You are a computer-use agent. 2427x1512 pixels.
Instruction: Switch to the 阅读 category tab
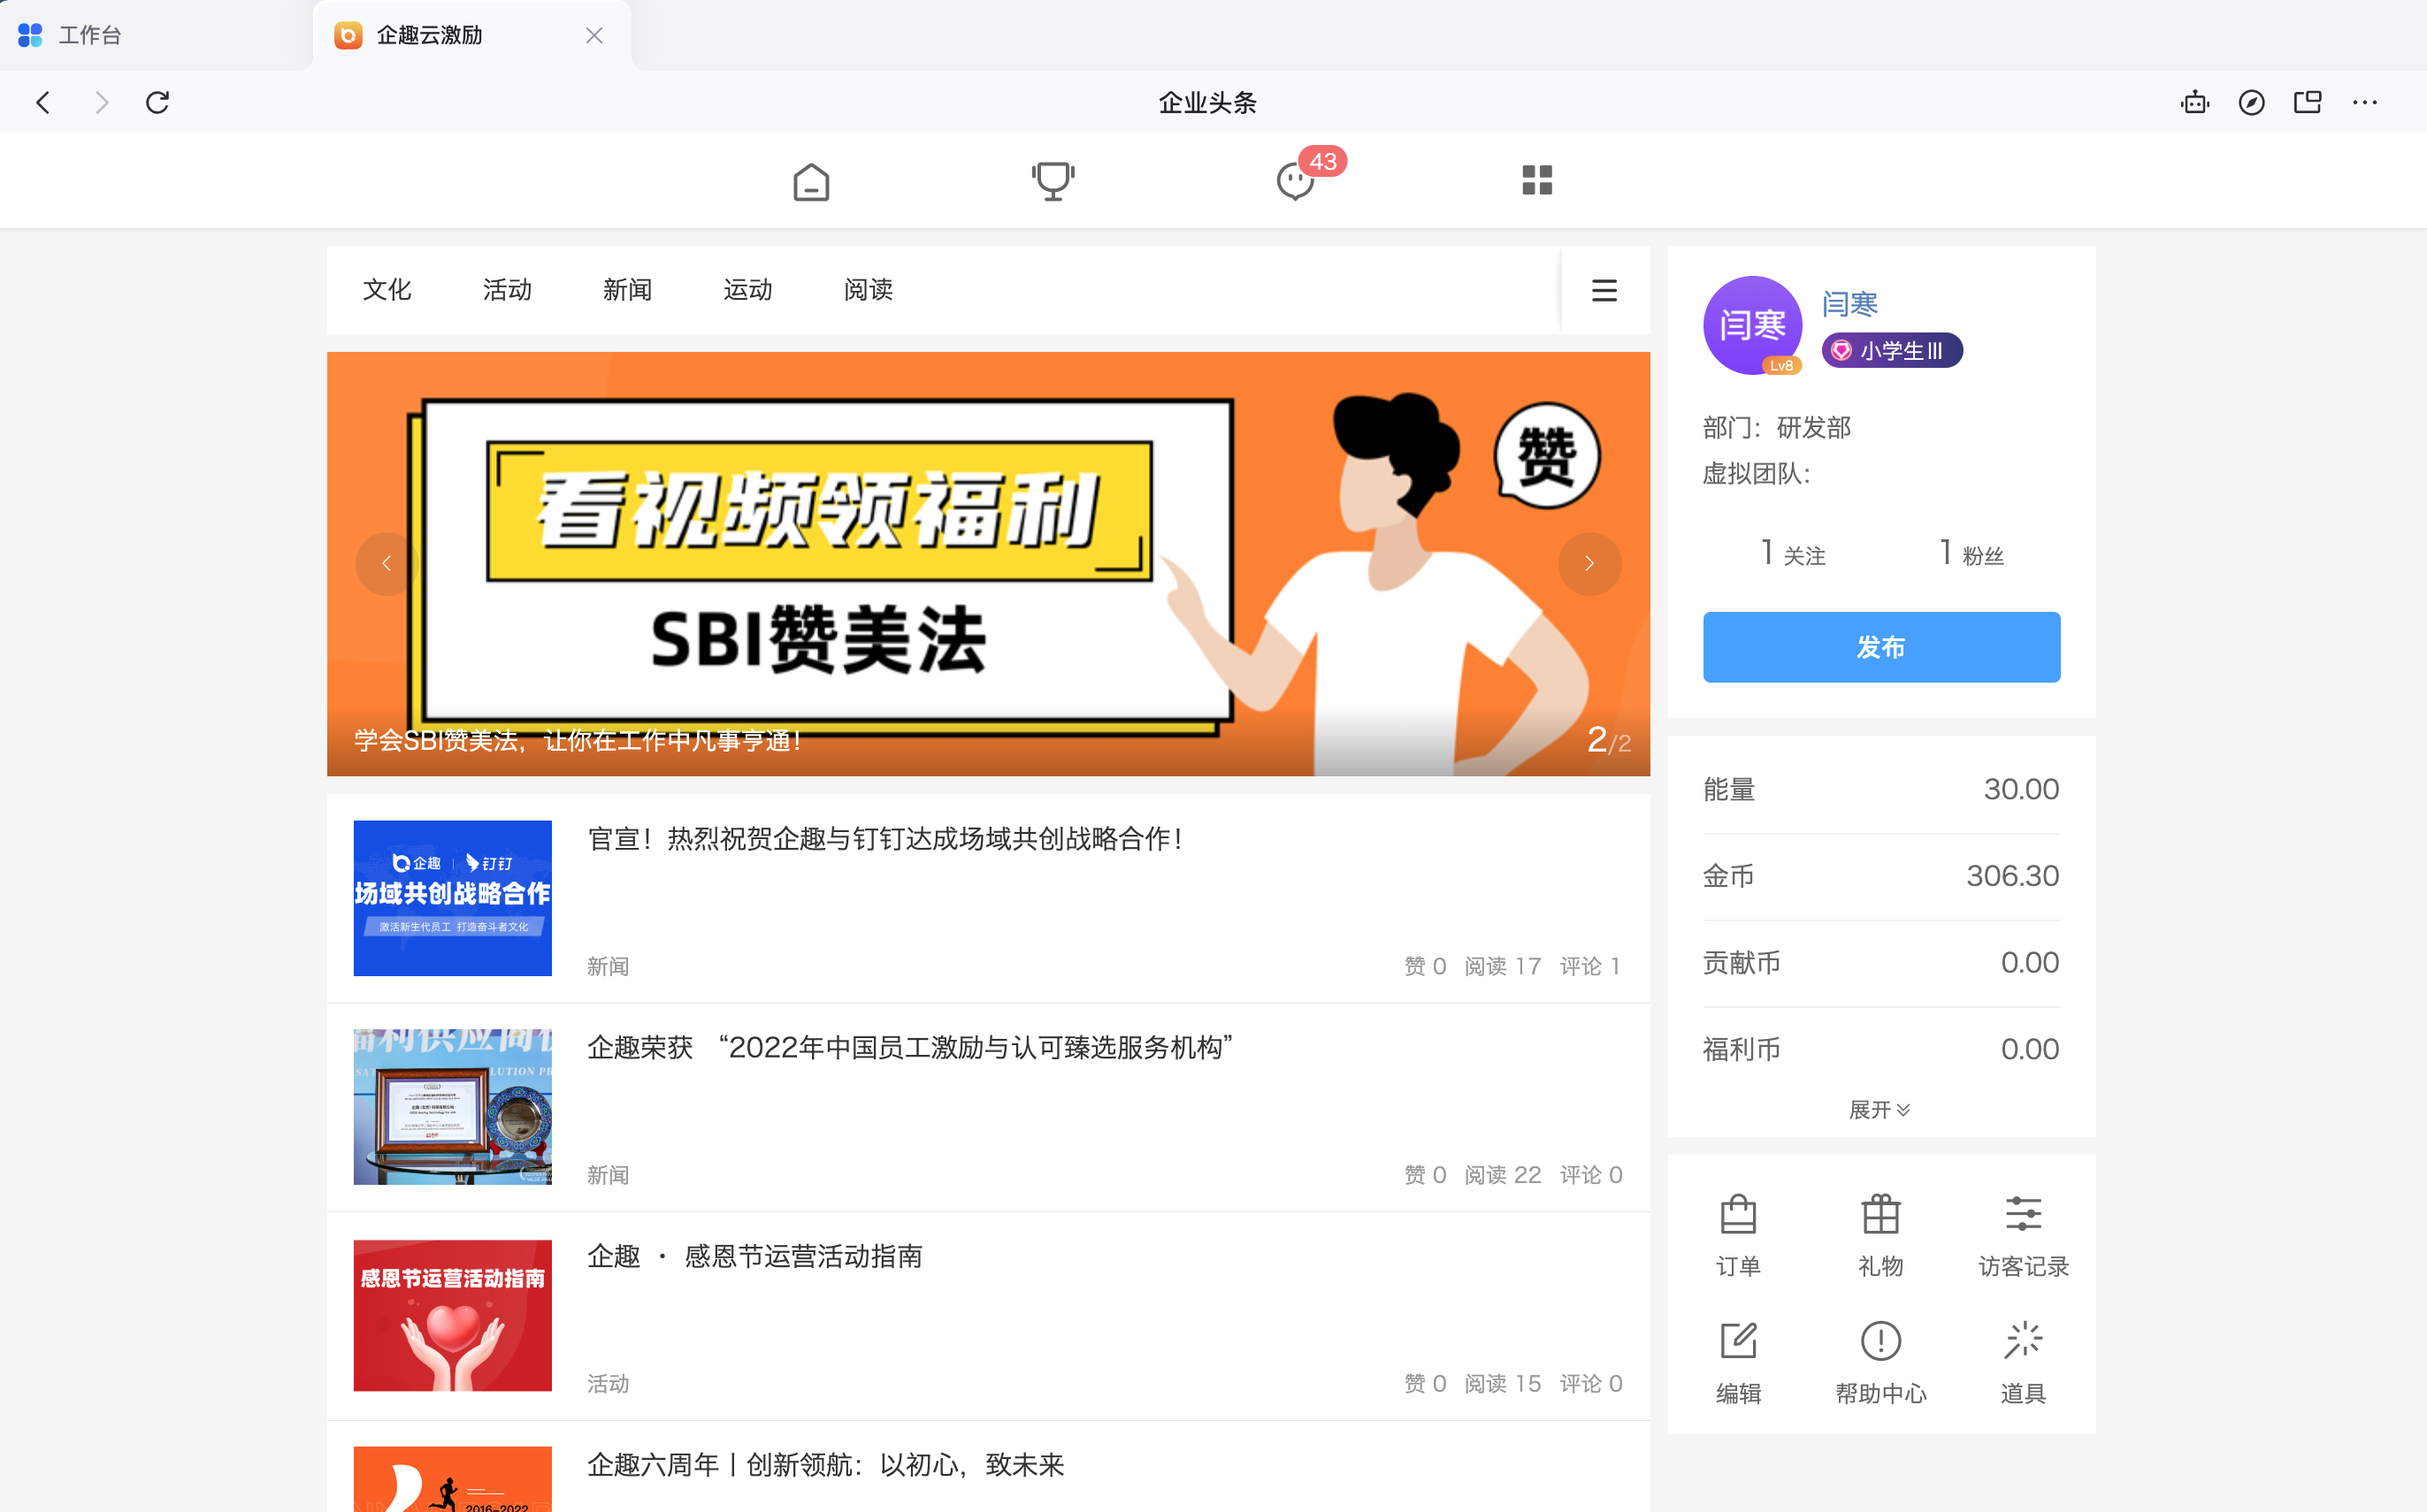pyautogui.click(x=867, y=290)
